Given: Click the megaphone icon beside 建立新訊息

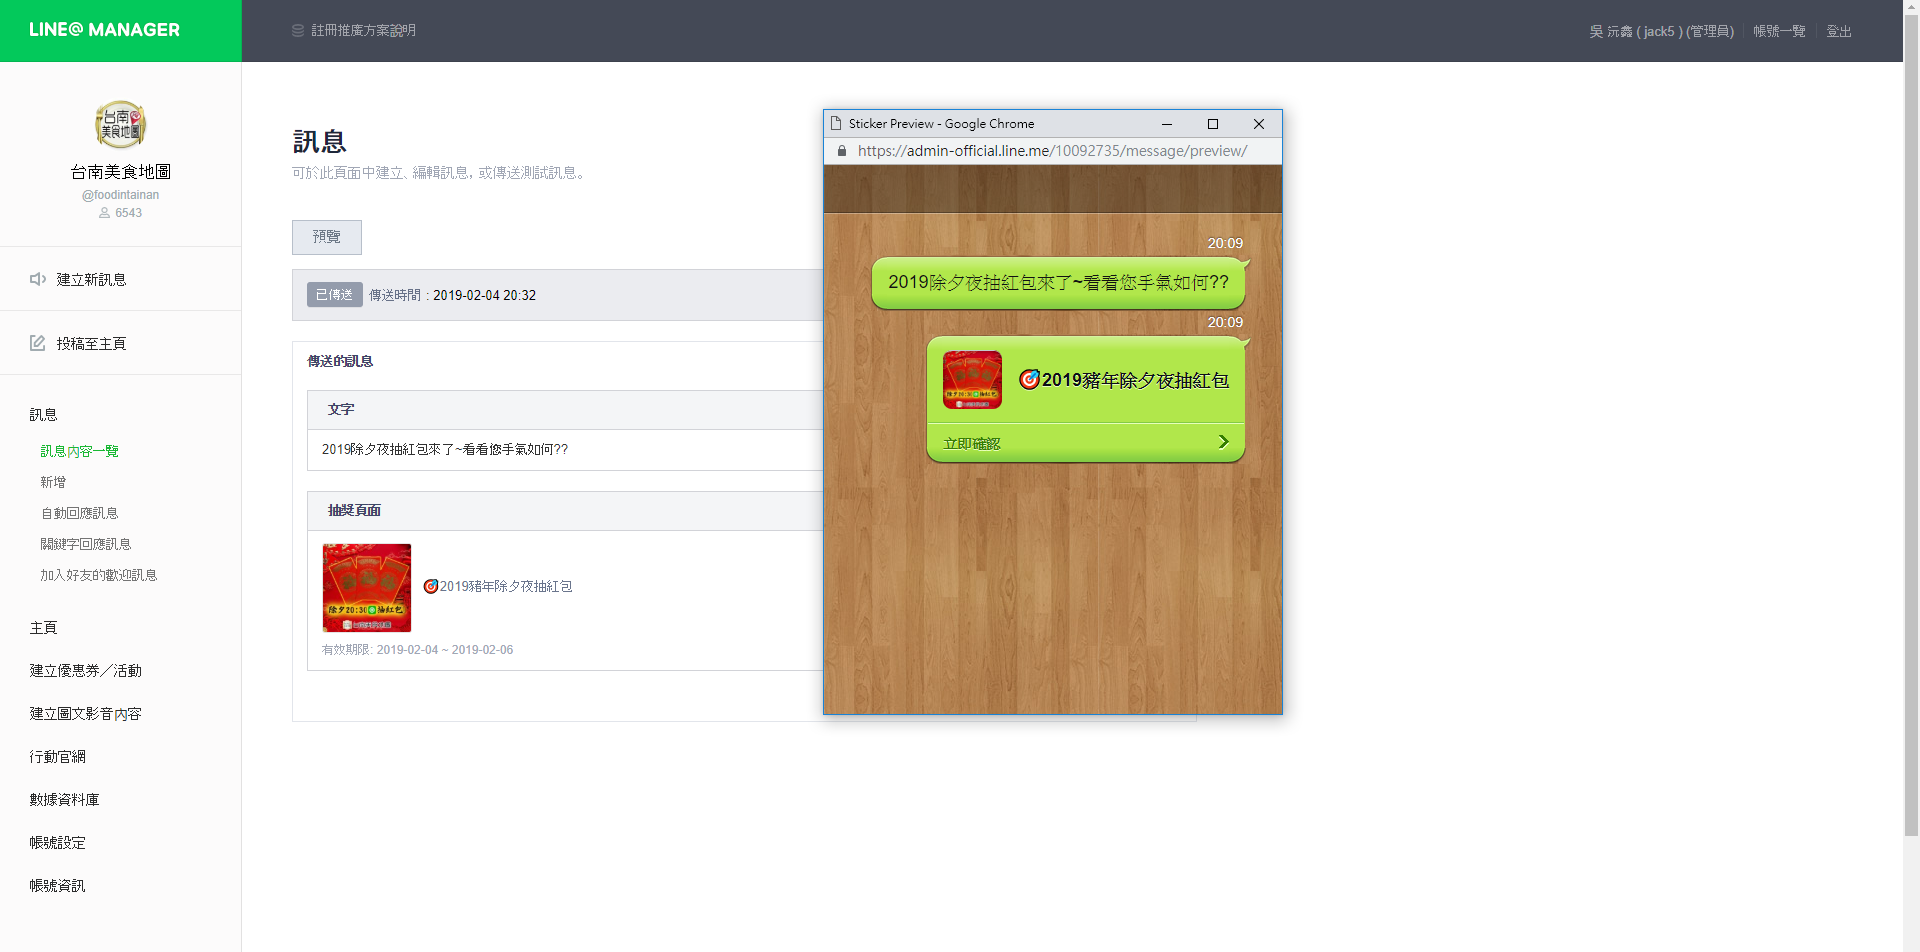Looking at the screenshot, I should pos(38,279).
